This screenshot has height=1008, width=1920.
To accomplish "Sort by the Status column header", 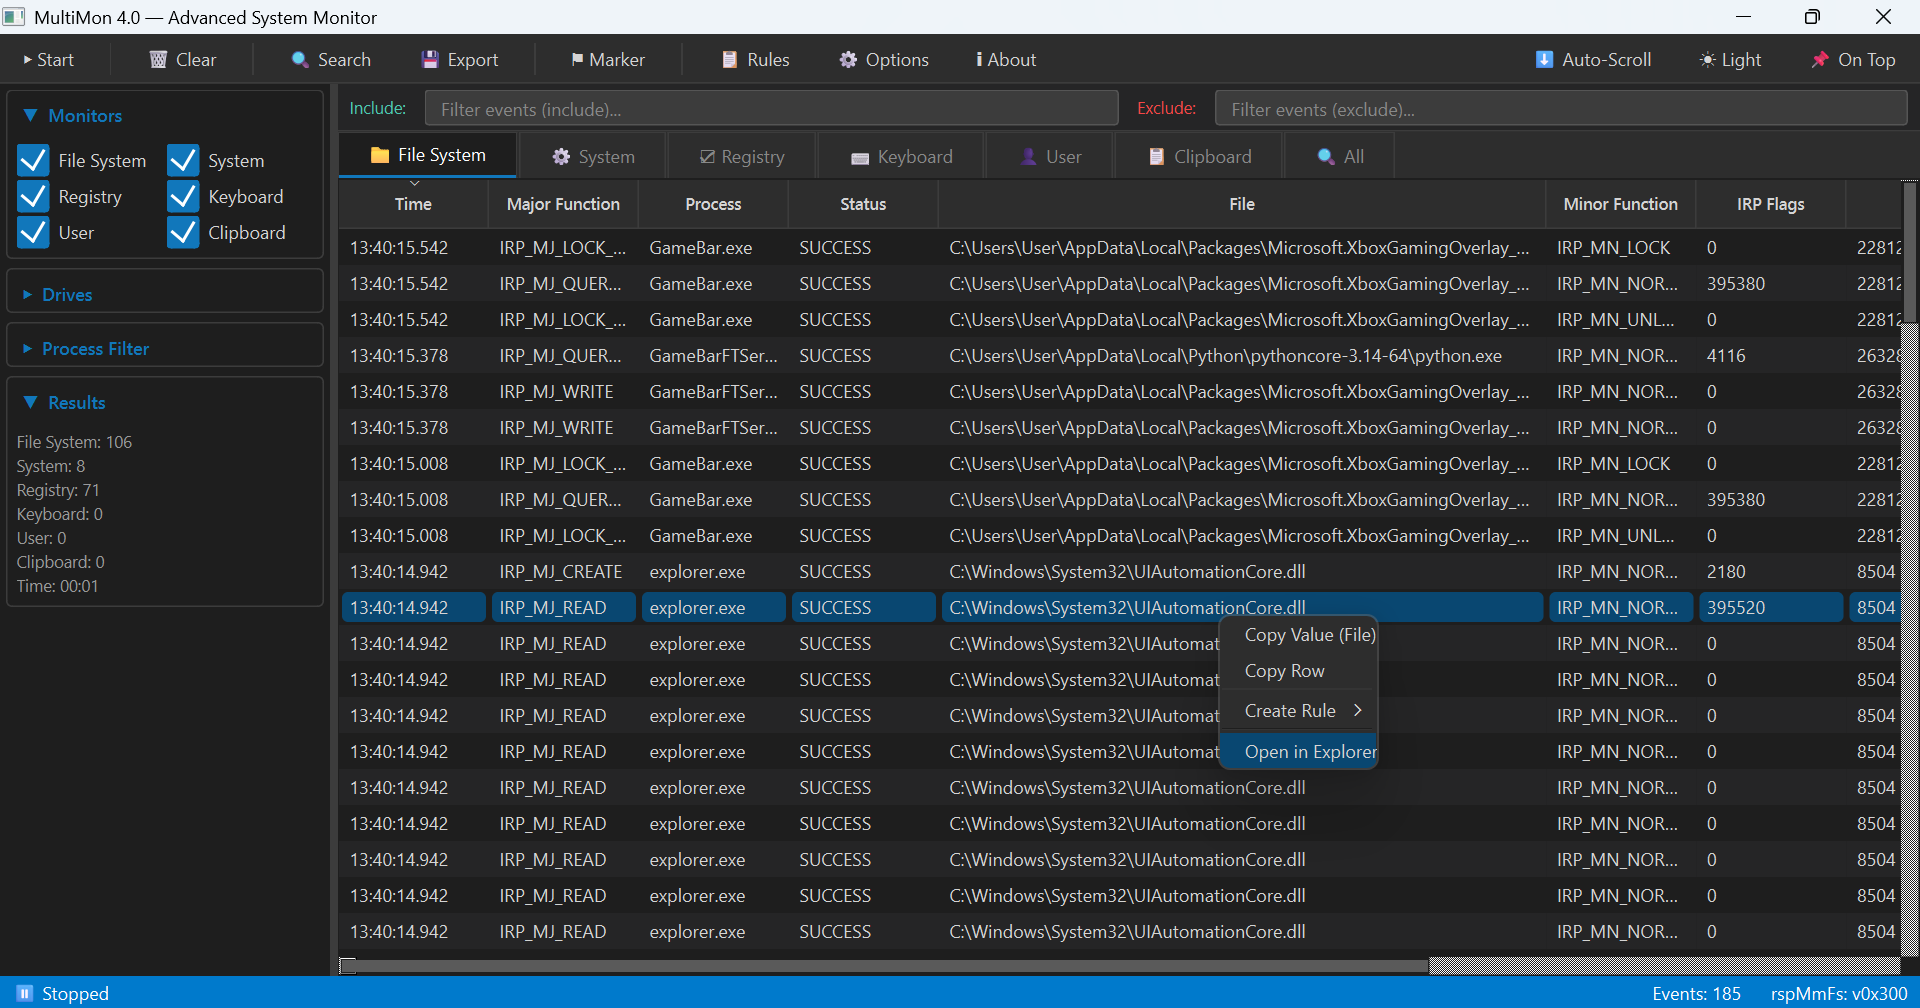I will (x=863, y=204).
